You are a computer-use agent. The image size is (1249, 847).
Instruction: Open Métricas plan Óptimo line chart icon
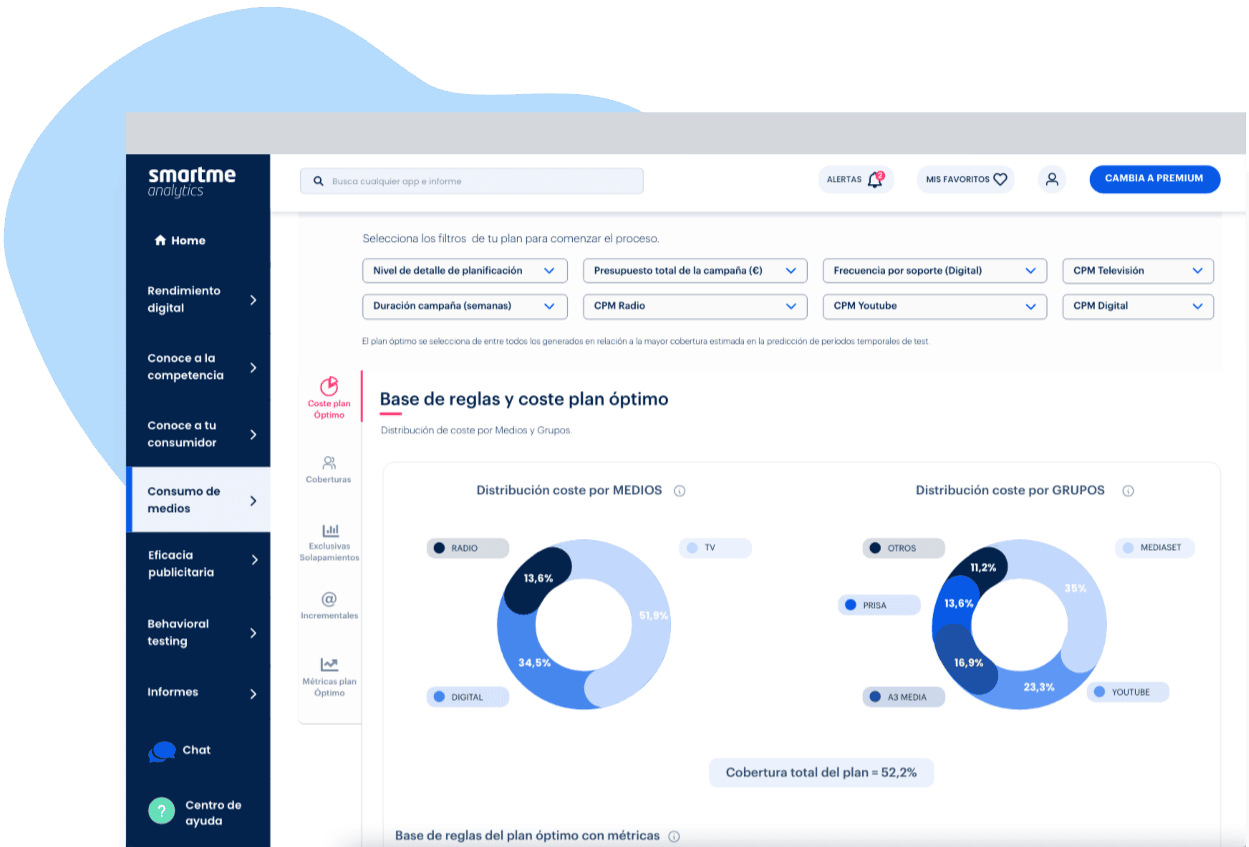(x=329, y=663)
